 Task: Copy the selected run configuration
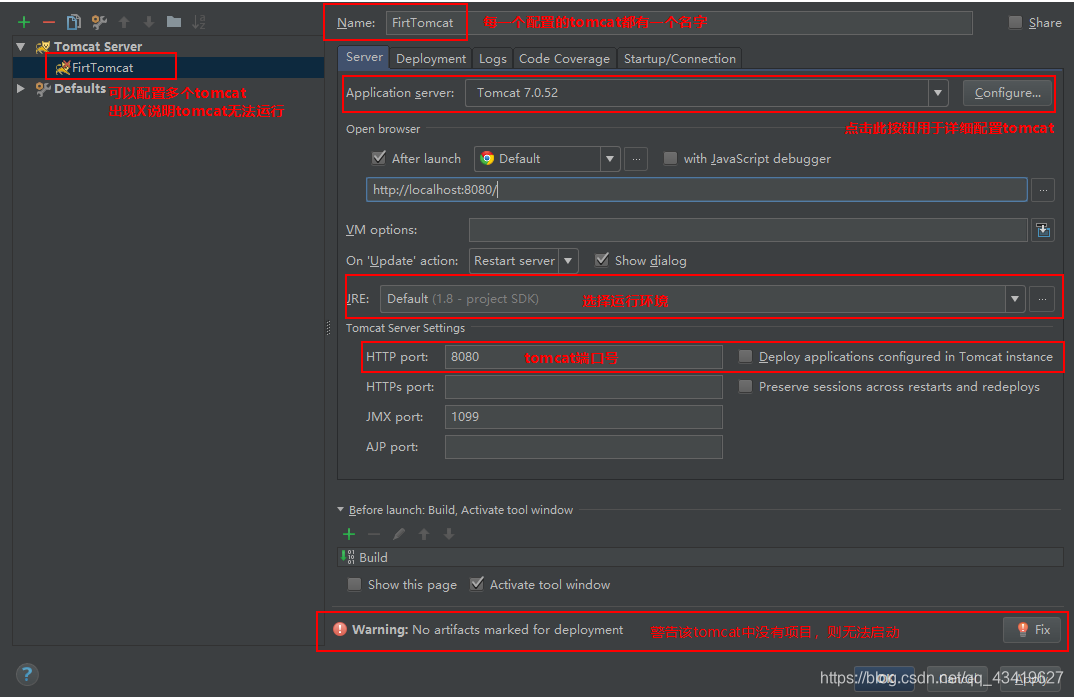[73, 22]
